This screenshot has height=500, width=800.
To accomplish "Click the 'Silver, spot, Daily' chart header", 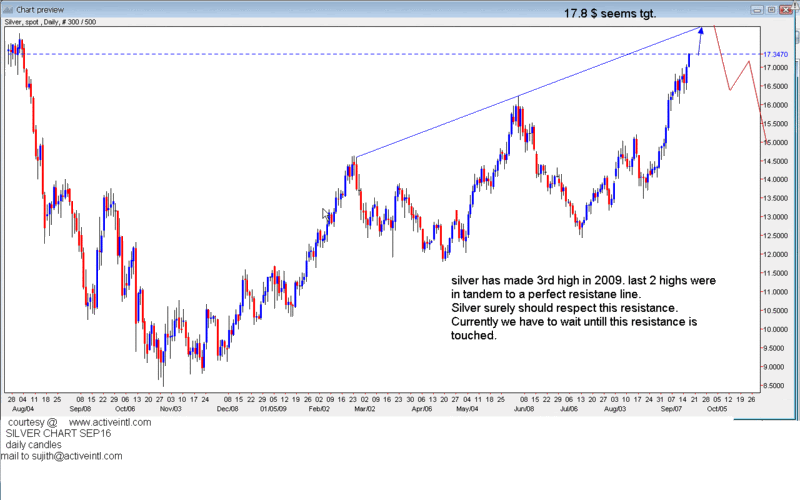I will (51, 21).
